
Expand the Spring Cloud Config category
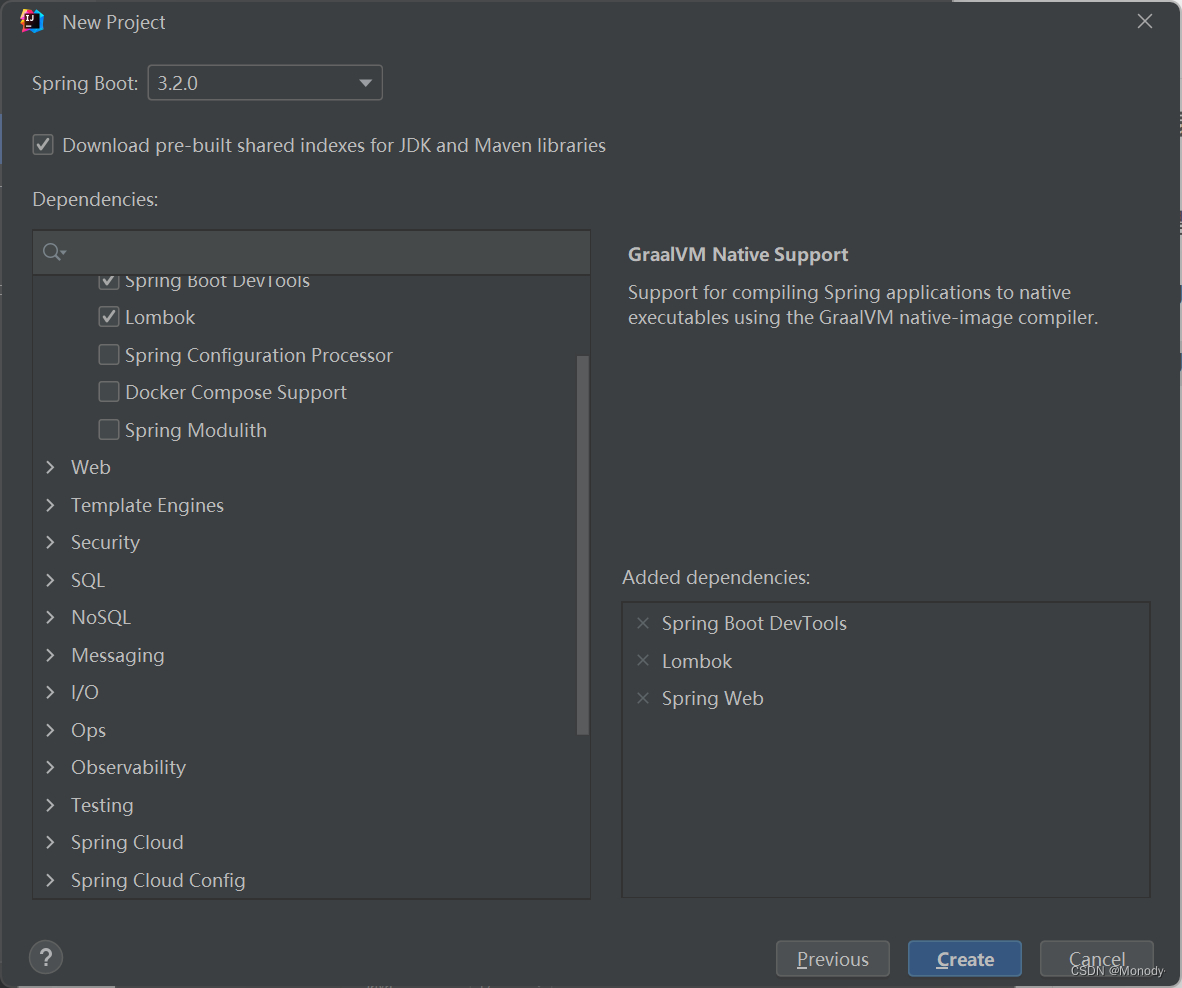pos(51,879)
